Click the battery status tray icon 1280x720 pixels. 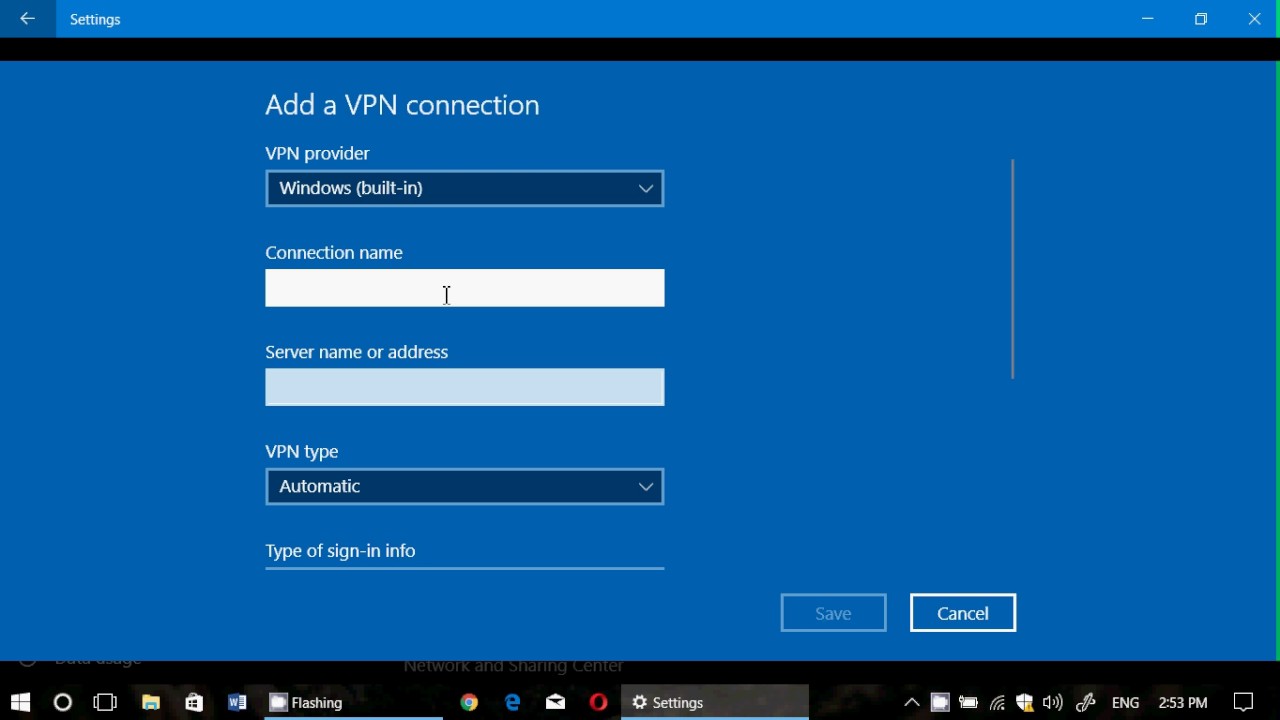(968, 703)
